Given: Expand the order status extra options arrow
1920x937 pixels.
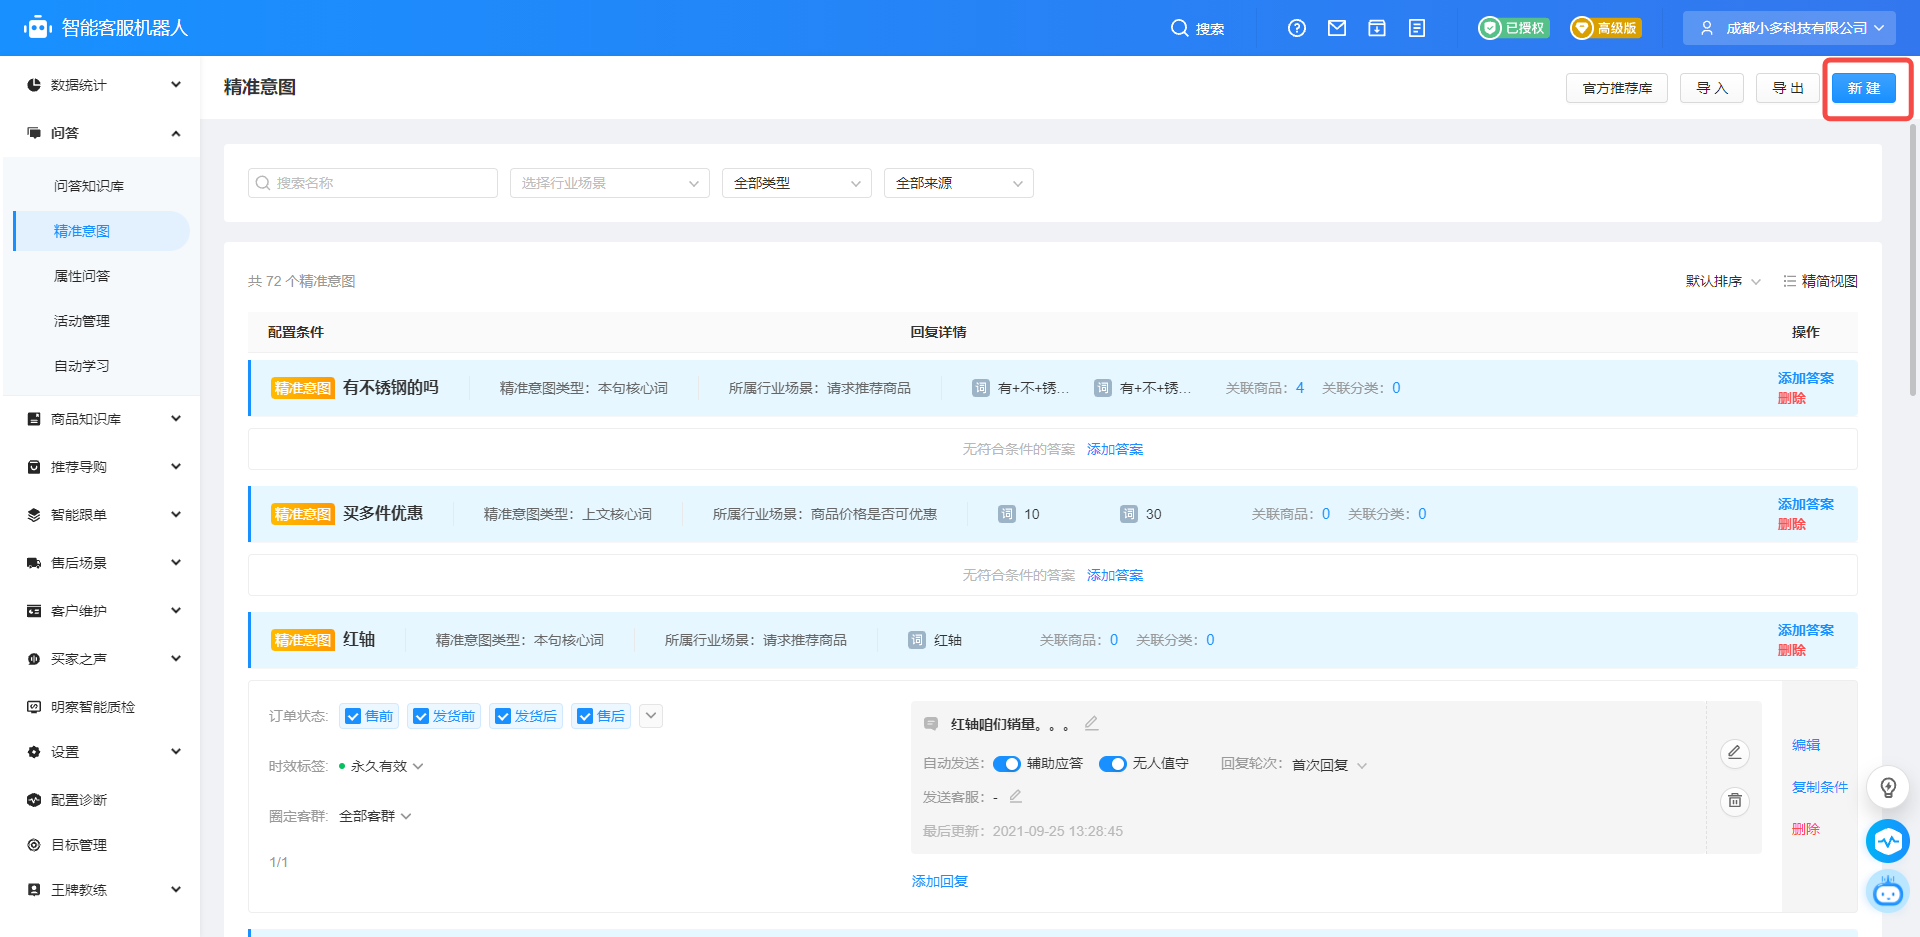Looking at the screenshot, I should tap(651, 716).
